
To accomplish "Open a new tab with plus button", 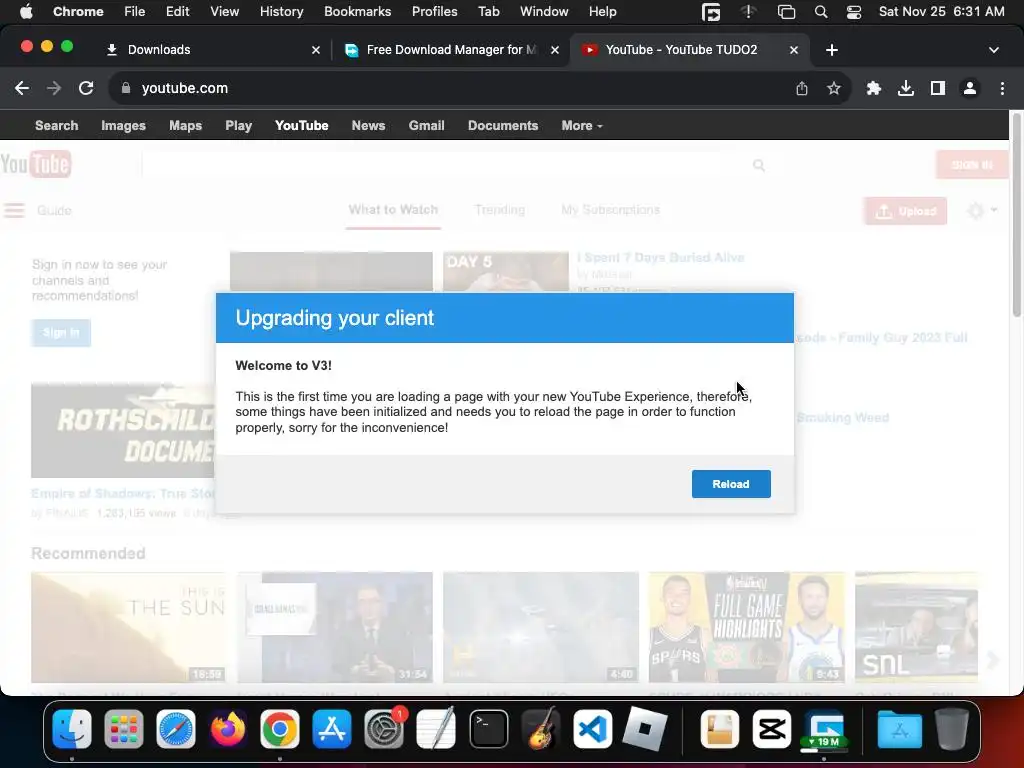I will point(831,50).
